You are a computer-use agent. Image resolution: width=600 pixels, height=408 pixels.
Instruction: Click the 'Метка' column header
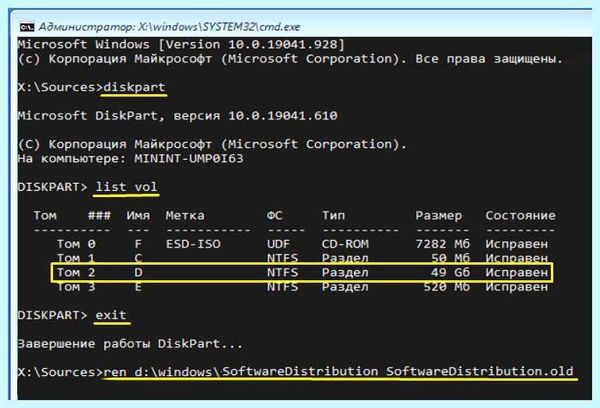185,215
